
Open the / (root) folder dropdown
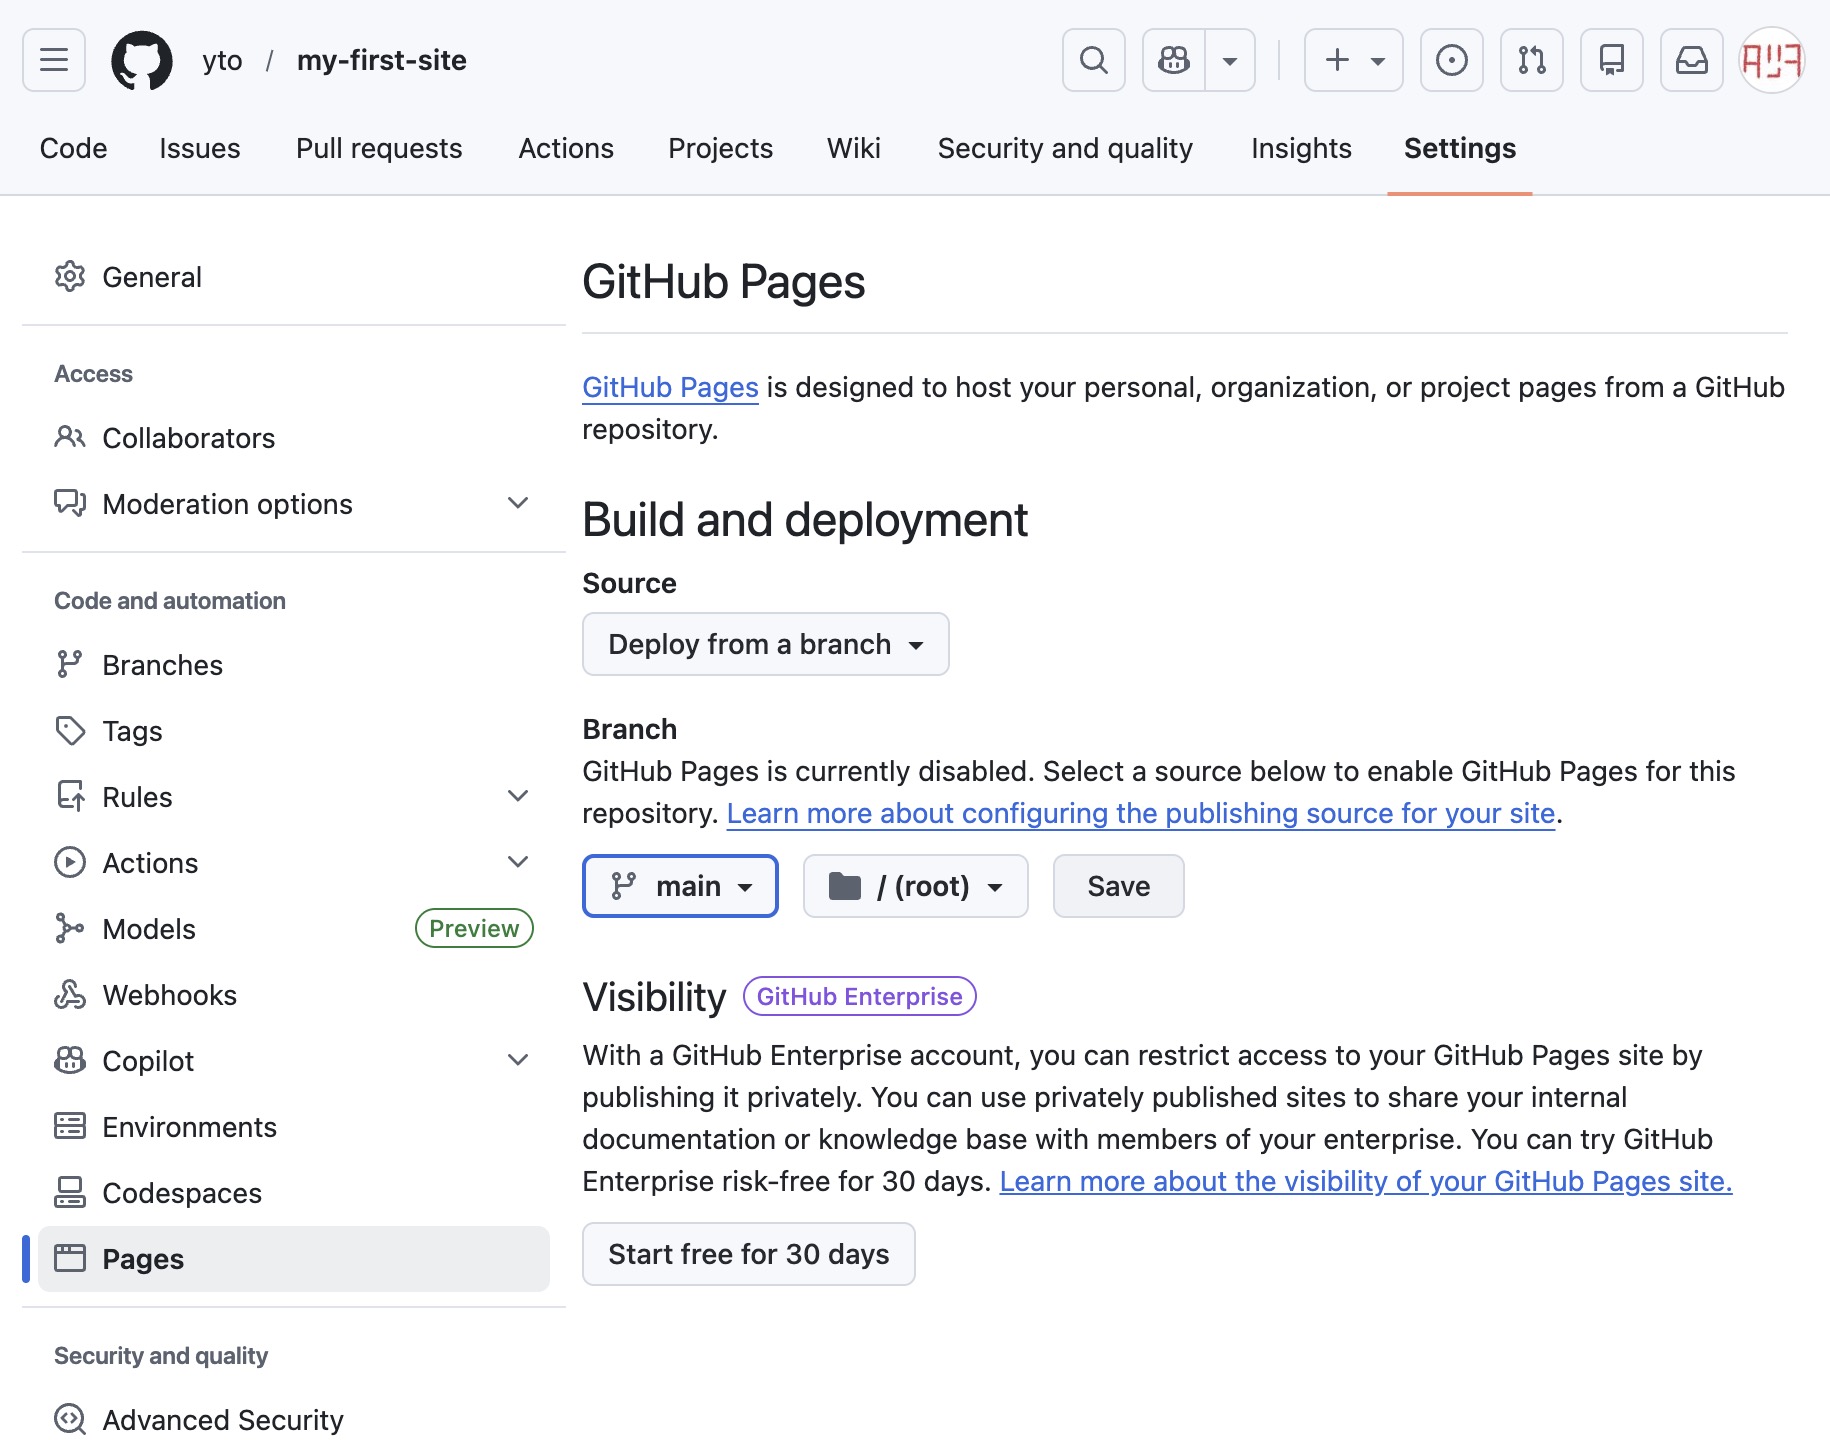tap(916, 886)
